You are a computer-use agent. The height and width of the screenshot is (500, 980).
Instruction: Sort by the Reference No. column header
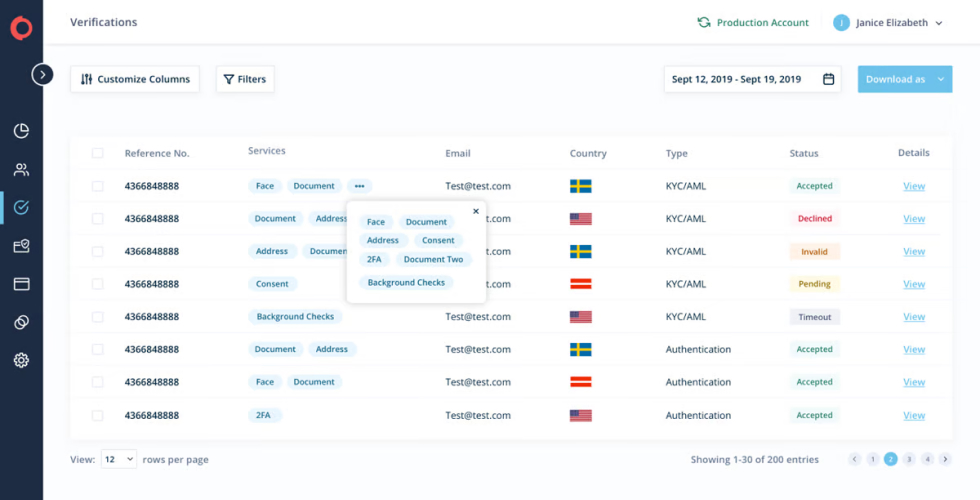[x=157, y=153]
